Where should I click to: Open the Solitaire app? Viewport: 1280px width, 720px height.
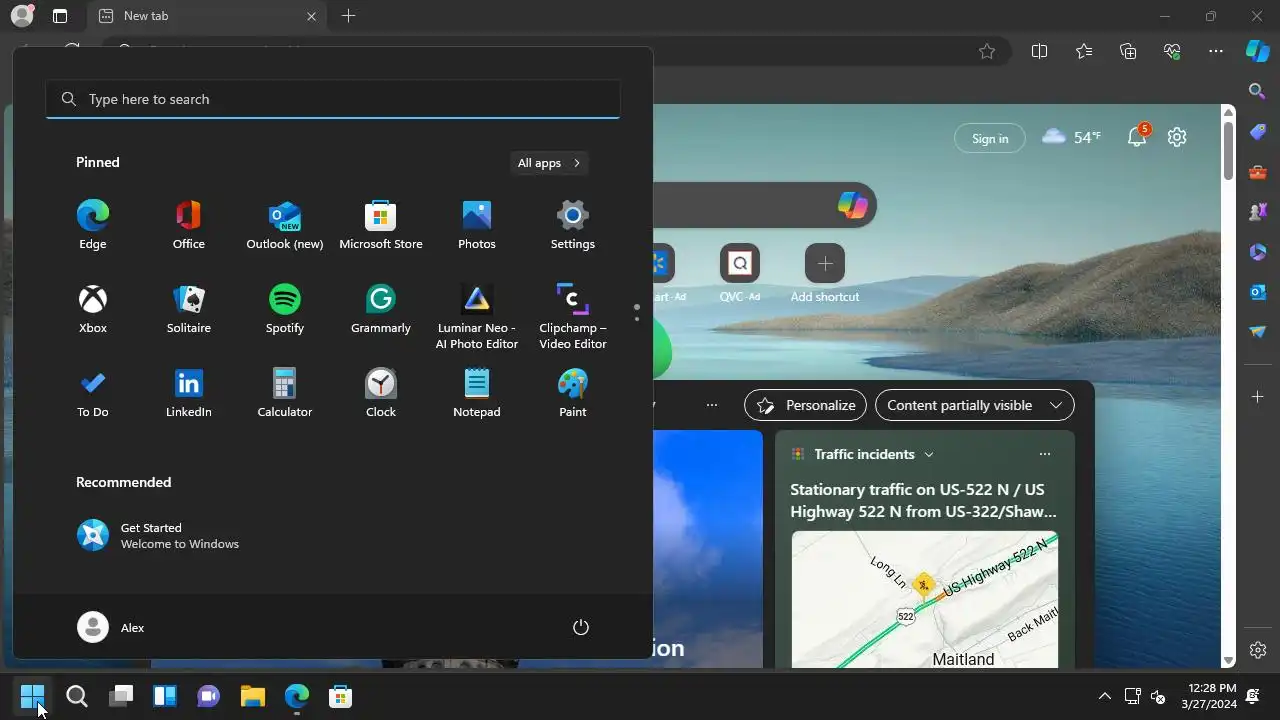pos(189,309)
